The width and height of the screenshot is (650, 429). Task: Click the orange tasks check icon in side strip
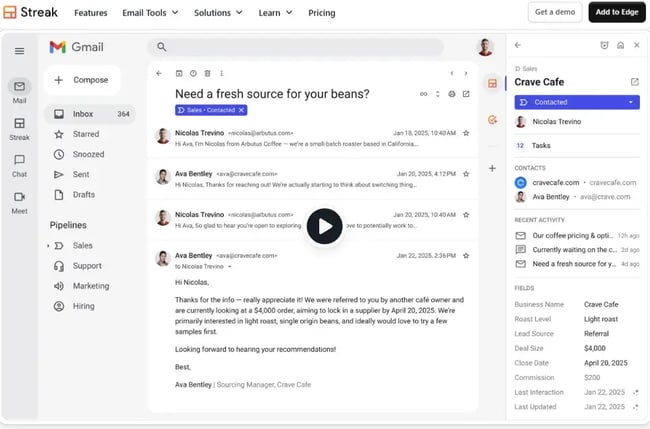[x=492, y=120]
